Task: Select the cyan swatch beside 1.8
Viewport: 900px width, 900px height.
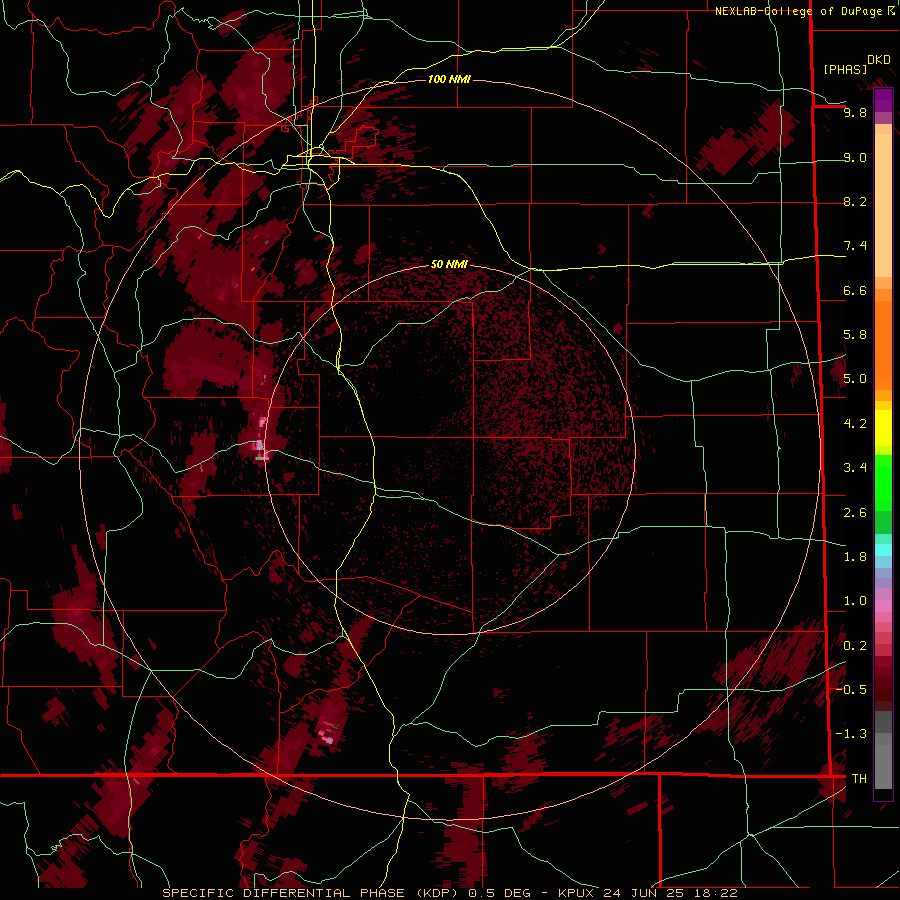Action: click(x=883, y=550)
